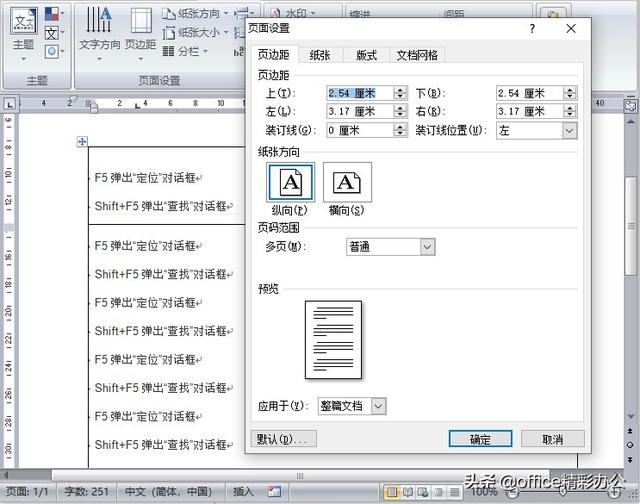Click the zoom level 100% indicator
The image size is (640, 504).
484,492
